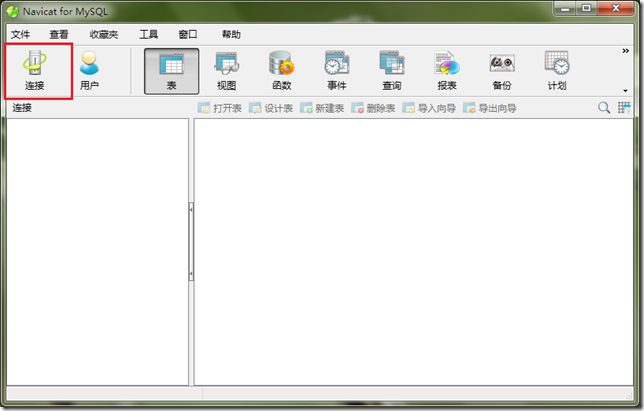Select the 表 (Table) toolbar icon

point(171,70)
